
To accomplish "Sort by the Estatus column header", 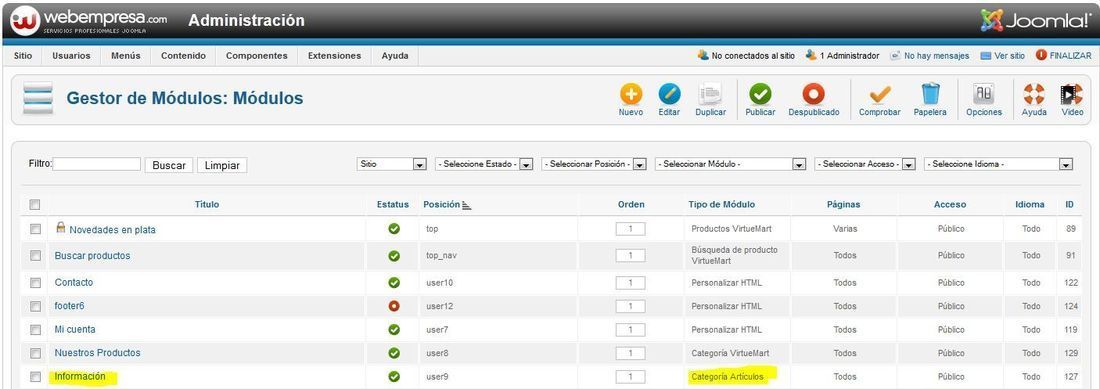I will (x=392, y=205).
